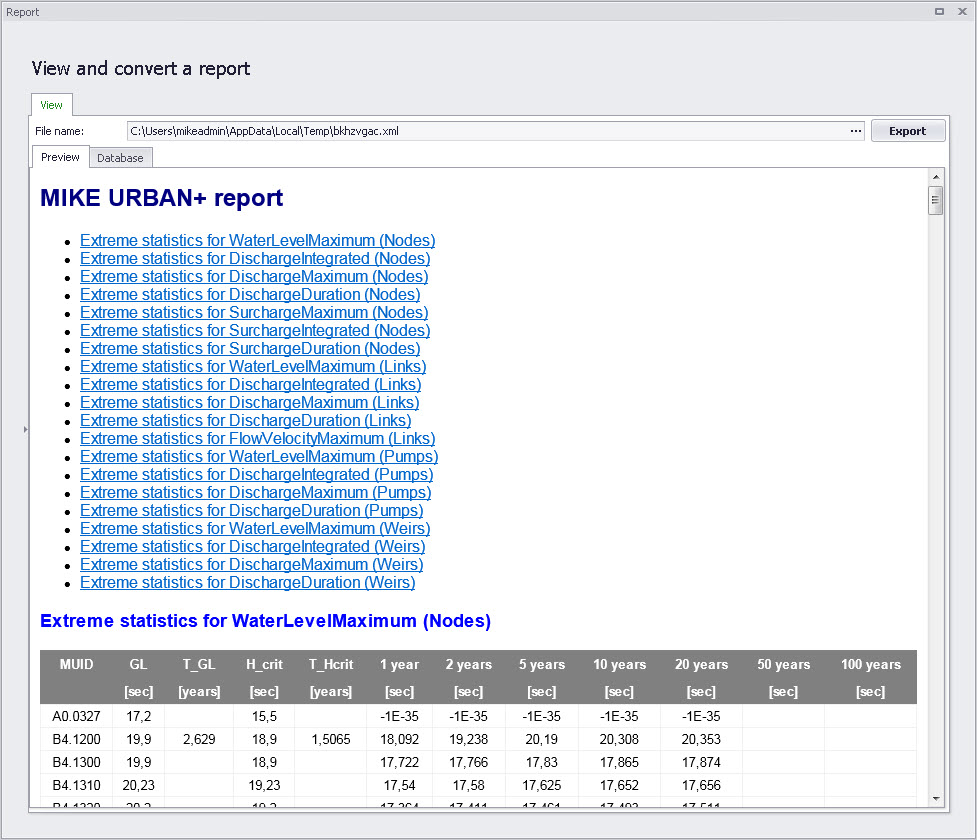Open link WaterLevelMaximum (Weirs)

[255, 529]
